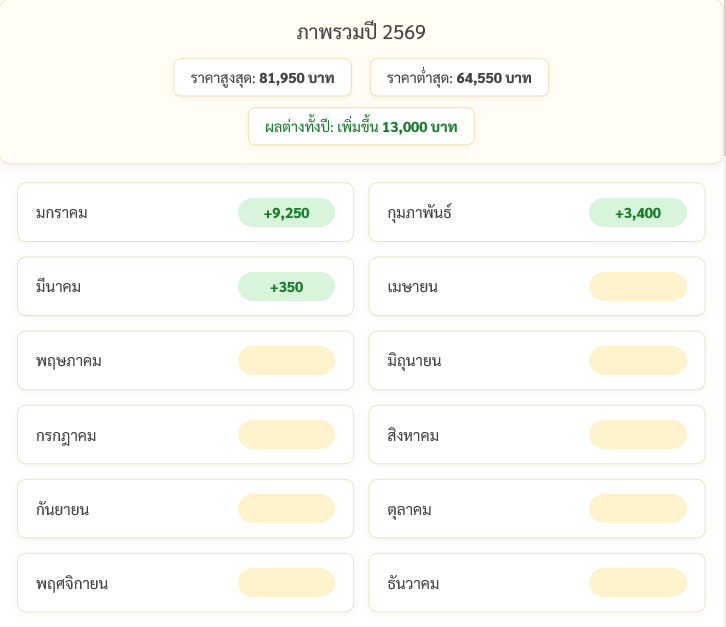Click the empty yellow badge for เมษายน
The height and width of the screenshot is (627, 726).
[637, 287]
